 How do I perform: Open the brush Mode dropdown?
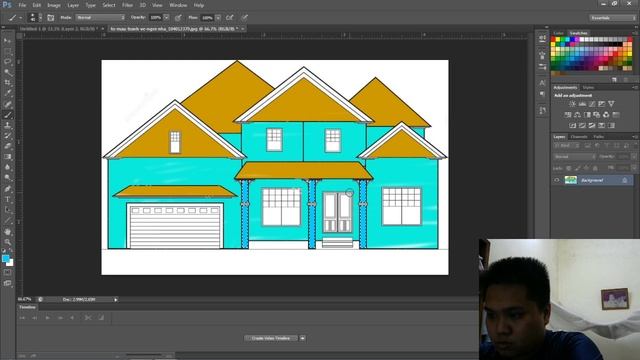coord(100,18)
